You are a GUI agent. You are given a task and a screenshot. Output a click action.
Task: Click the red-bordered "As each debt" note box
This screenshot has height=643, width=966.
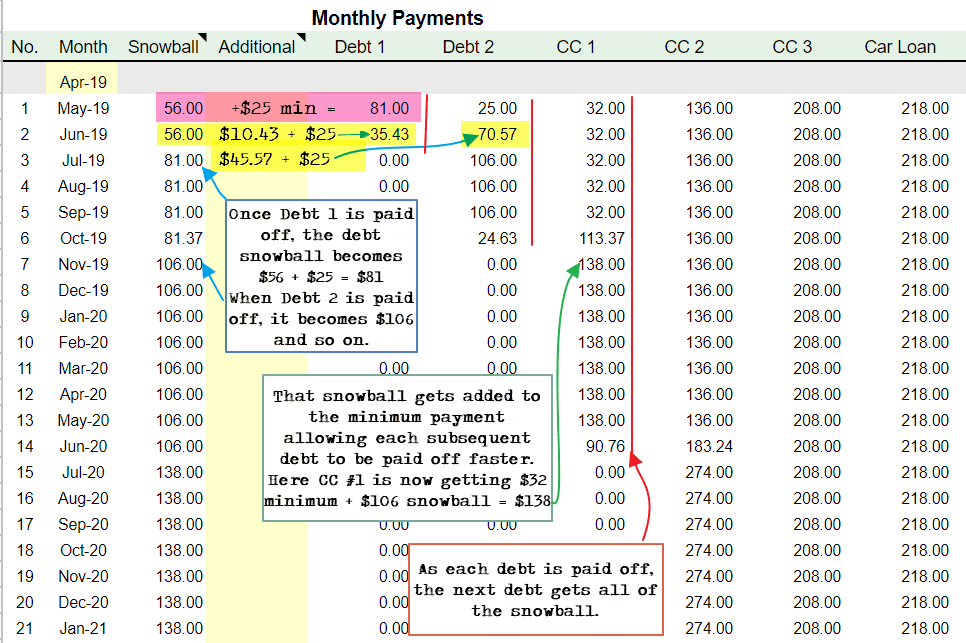click(537, 589)
